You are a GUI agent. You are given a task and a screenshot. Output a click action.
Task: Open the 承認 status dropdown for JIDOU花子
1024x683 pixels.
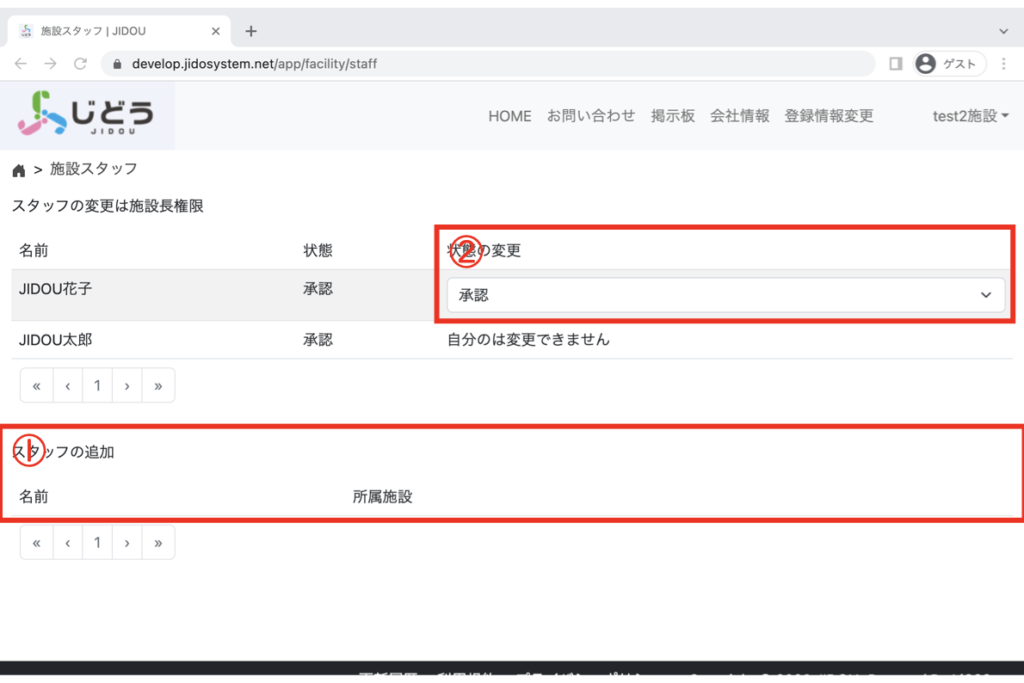725,295
